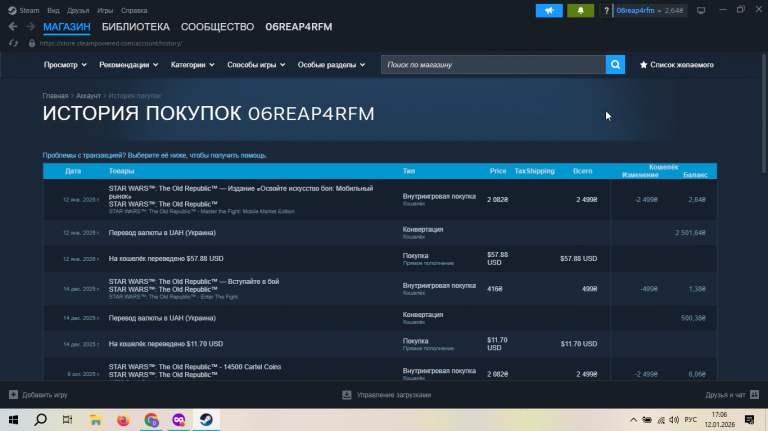
Task: Open purple mask app in taskbar
Action: [179, 420]
